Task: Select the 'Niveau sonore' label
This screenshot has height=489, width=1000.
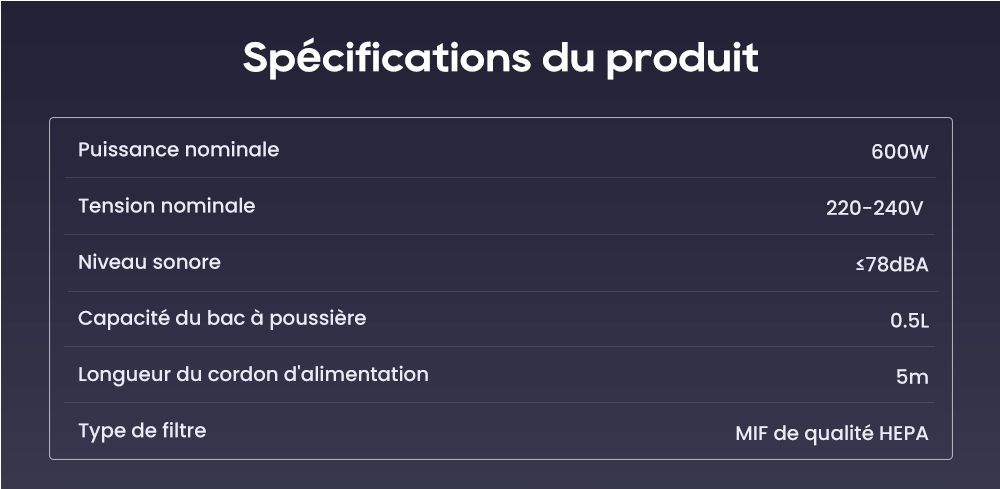Action: pos(149,262)
